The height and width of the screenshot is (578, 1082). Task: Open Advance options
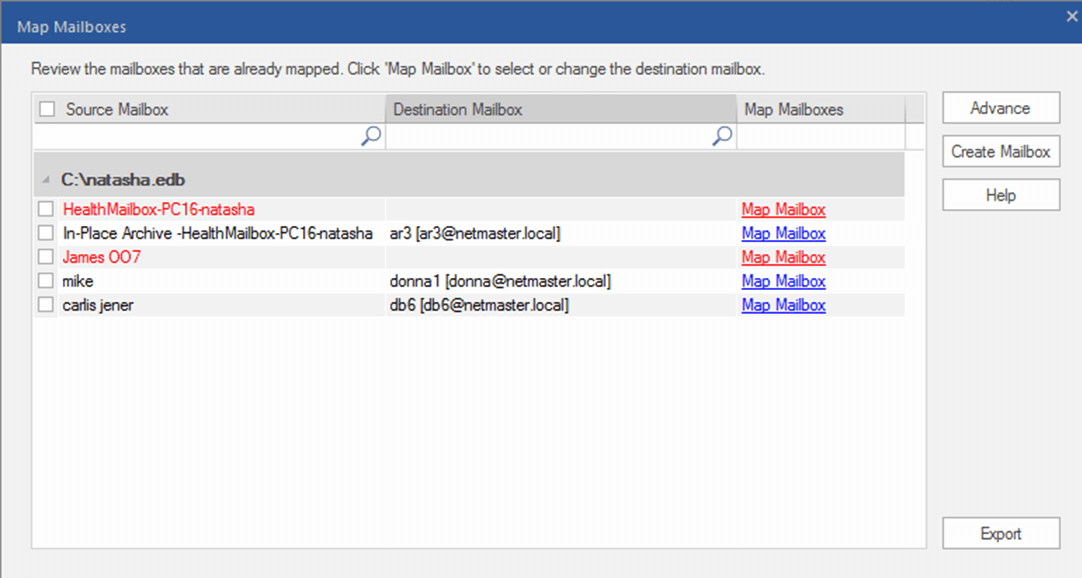pos(1000,109)
